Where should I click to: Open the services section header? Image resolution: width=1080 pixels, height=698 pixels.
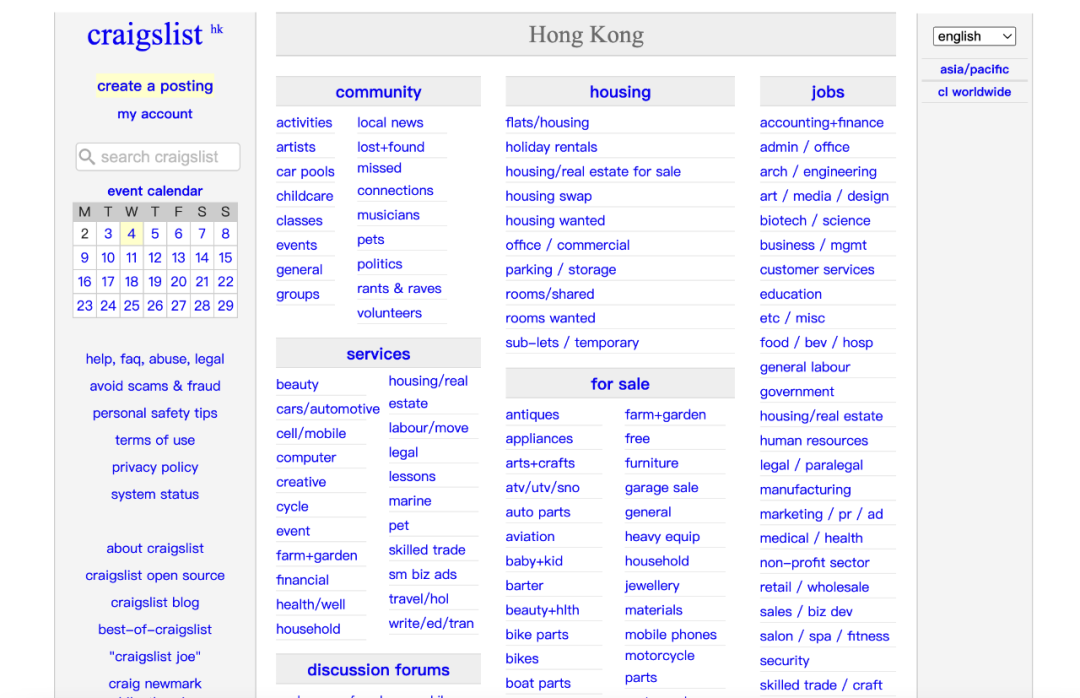pyautogui.click(x=378, y=353)
